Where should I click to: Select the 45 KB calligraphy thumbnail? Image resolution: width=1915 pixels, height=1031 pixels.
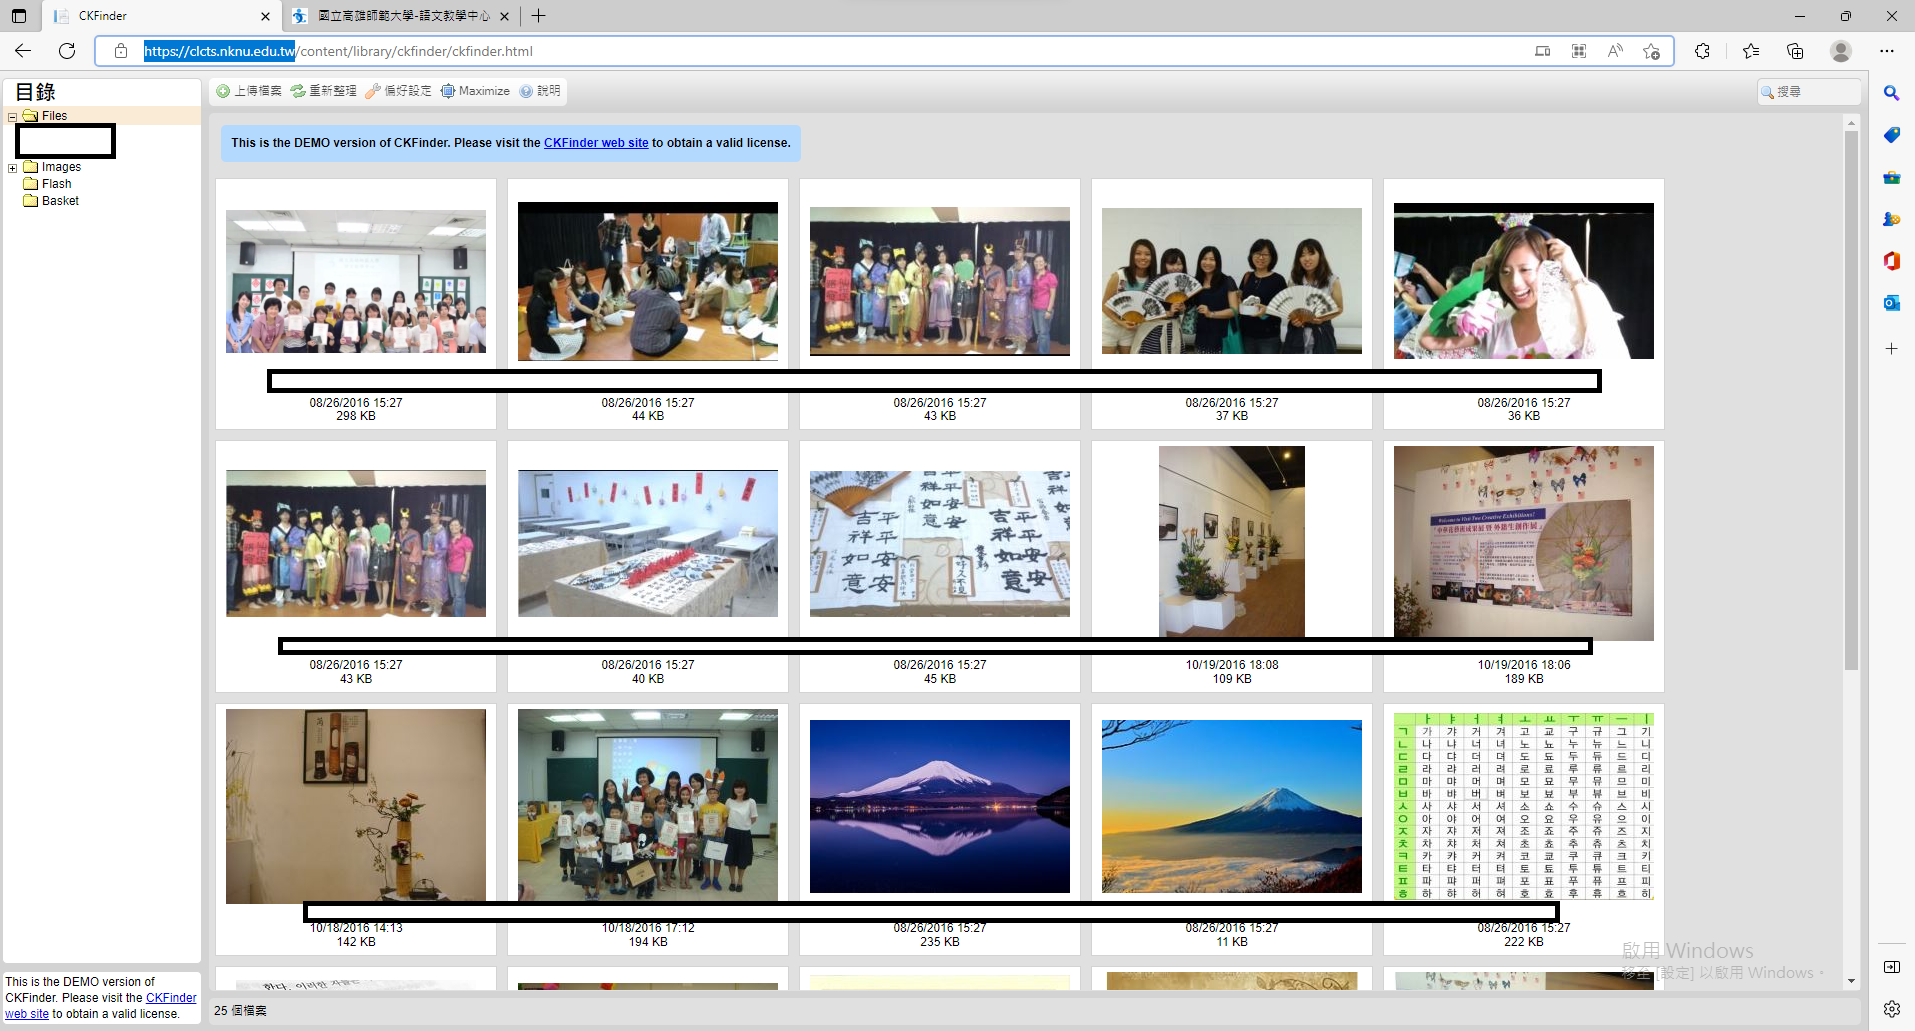tap(940, 543)
